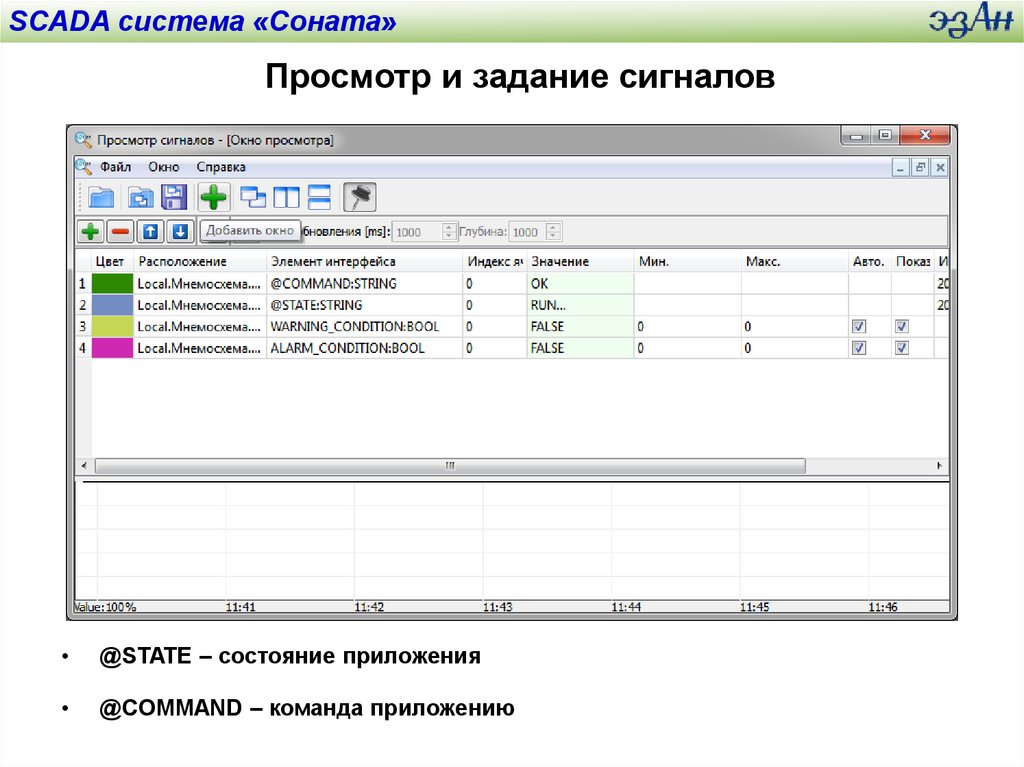
Task: Toggle the pushpin always-on-top button
Action: coord(359,197)
